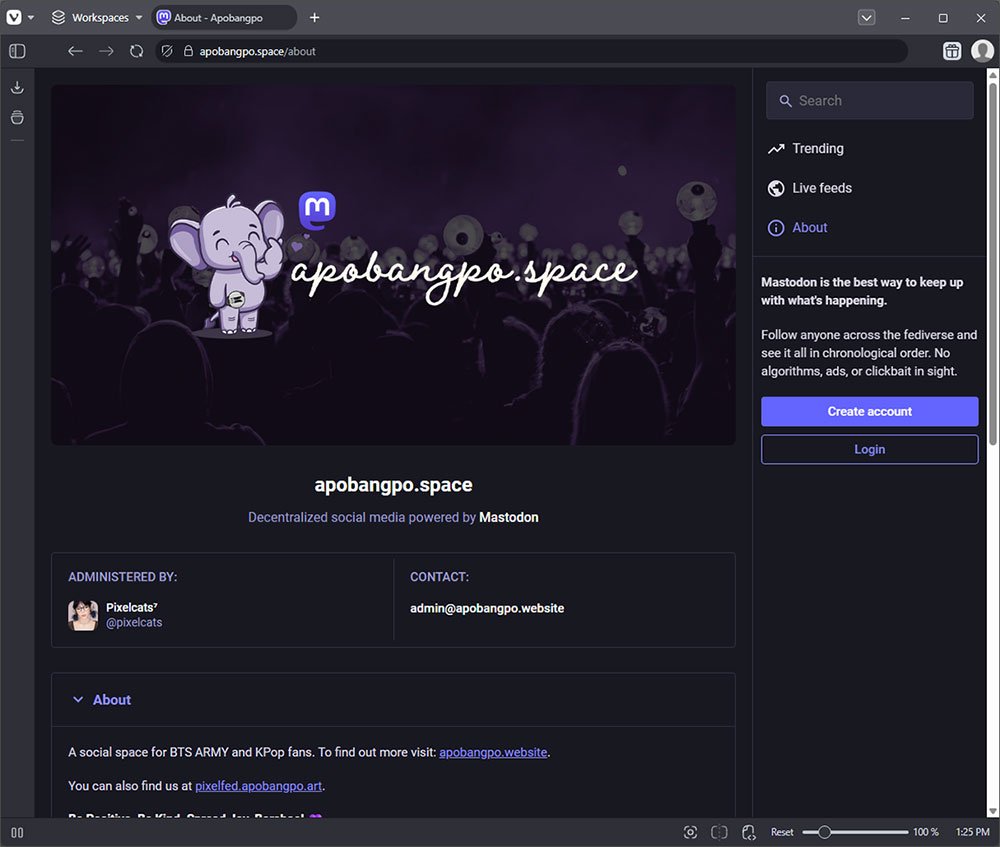The image size is (1000, 847).
Task: Click the Vivaldi menu button
Action: pyautogui.click(x=14, y=17)
